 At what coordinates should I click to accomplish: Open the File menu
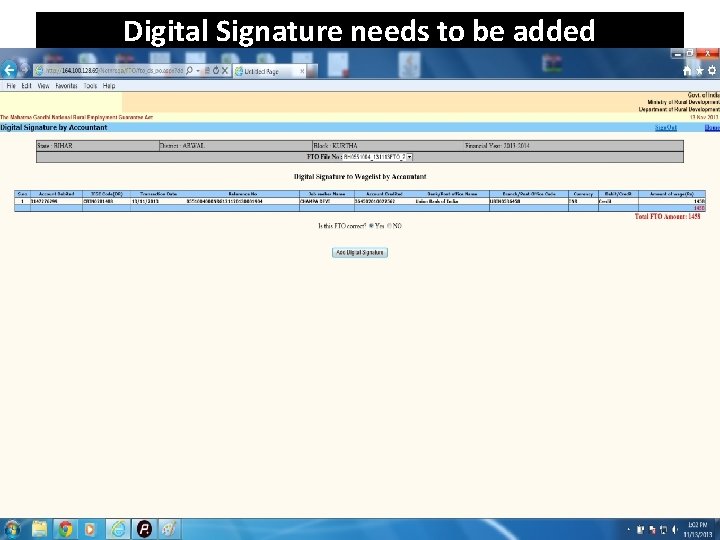point(11,86)
